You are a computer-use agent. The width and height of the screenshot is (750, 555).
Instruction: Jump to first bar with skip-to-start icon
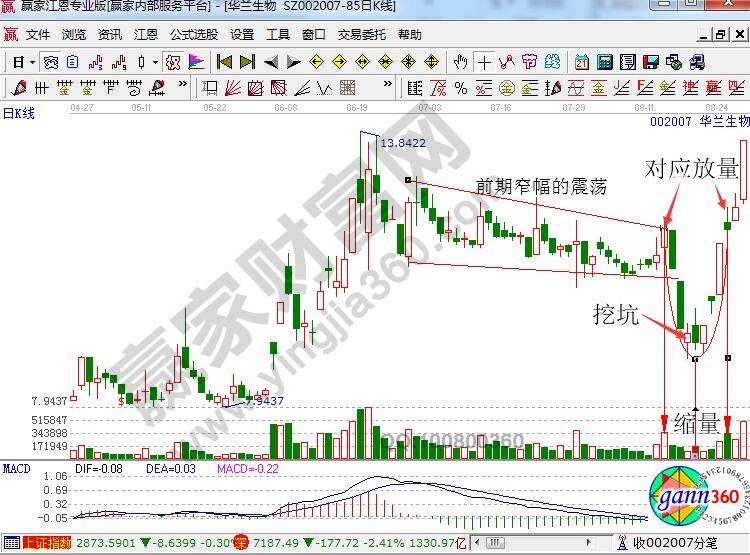225,62
